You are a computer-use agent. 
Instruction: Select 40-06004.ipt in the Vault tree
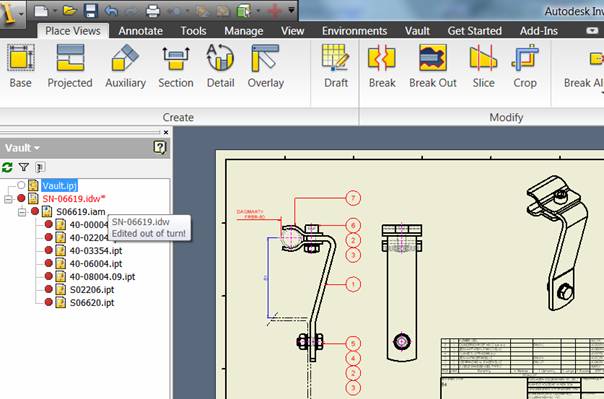(96, 264)
